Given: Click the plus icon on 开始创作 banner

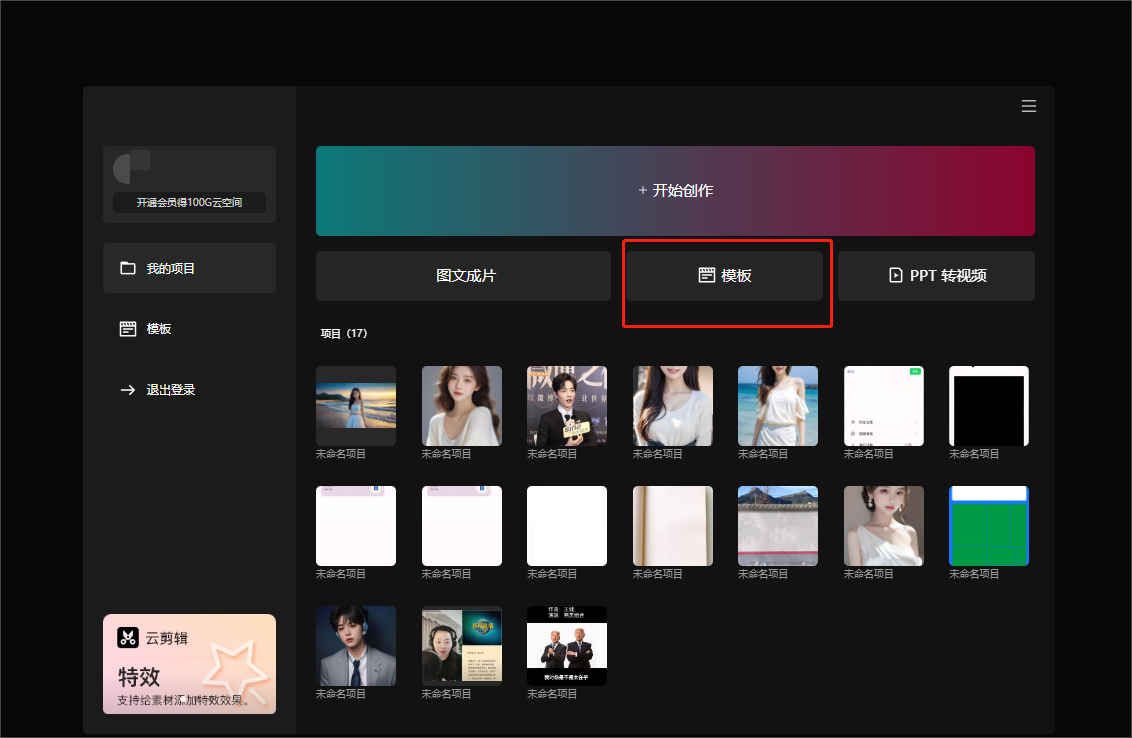Looking at the screenshot, I should pos(643,191).
